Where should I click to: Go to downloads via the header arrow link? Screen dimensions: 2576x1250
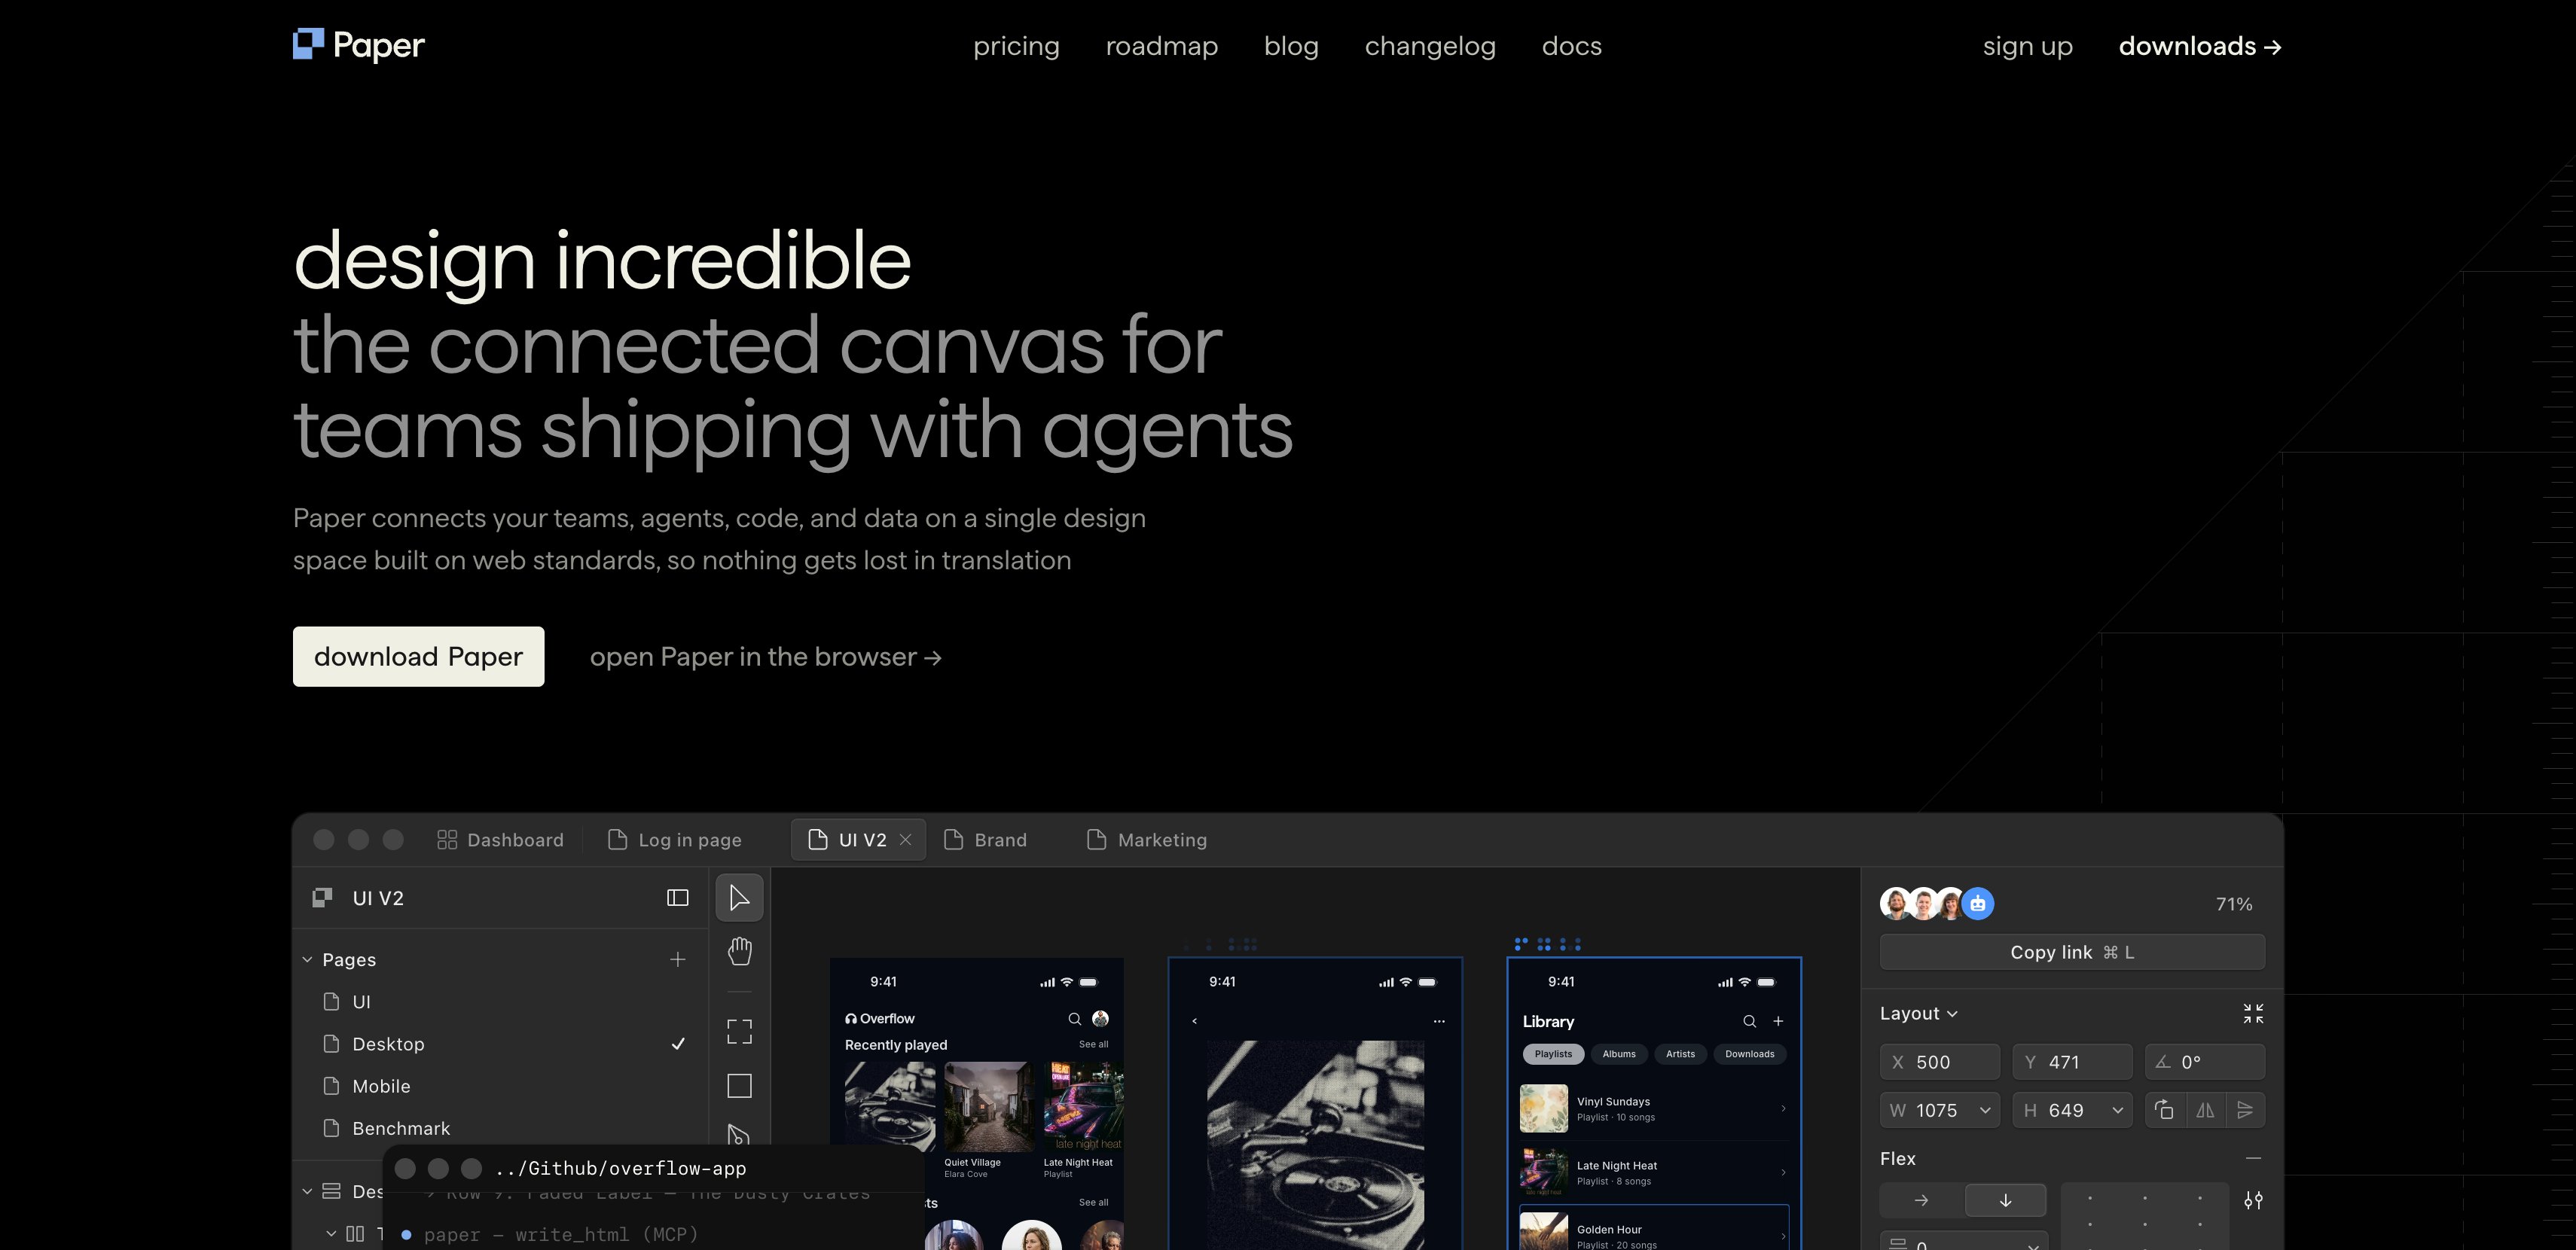click(x=2200, y=46)
